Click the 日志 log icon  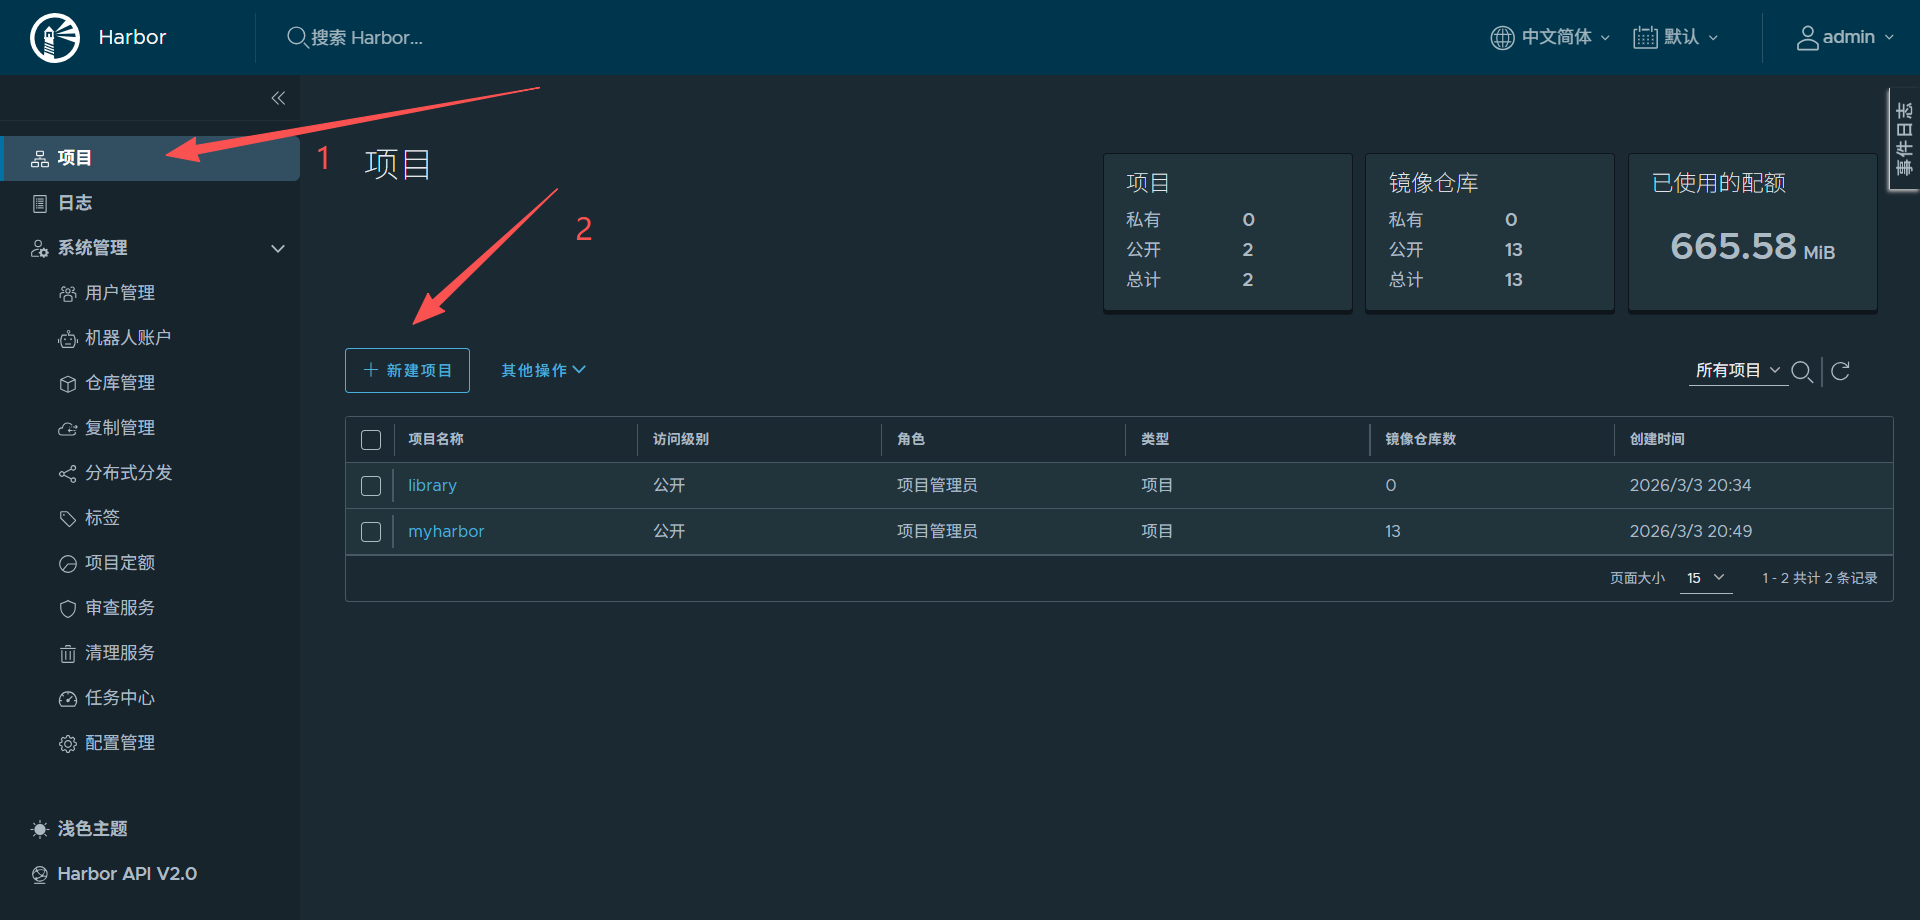40,203
